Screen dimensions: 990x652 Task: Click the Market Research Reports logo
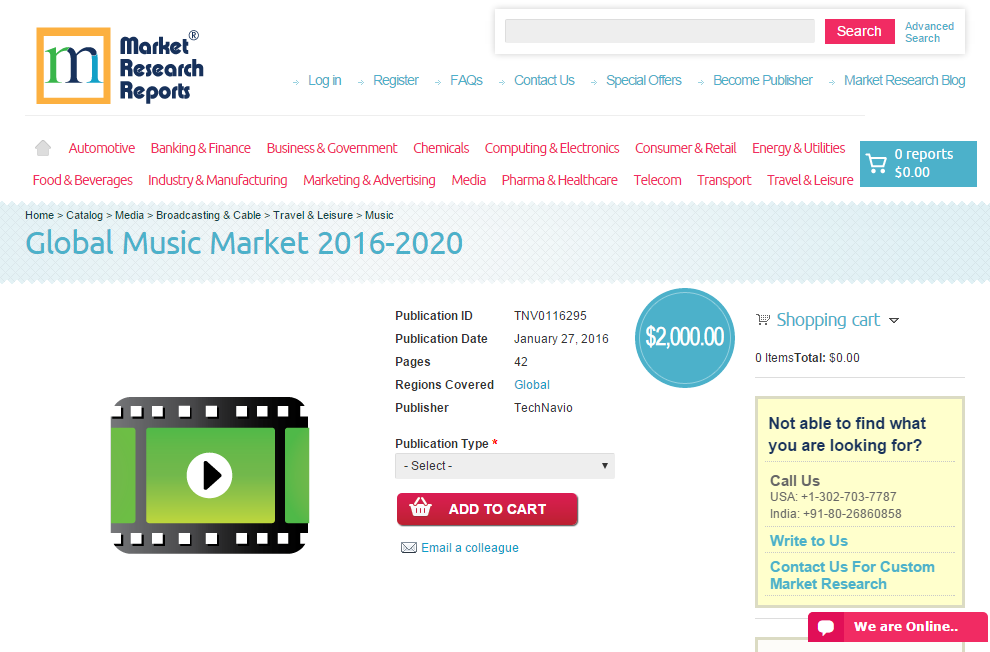(x=120, y=66)
